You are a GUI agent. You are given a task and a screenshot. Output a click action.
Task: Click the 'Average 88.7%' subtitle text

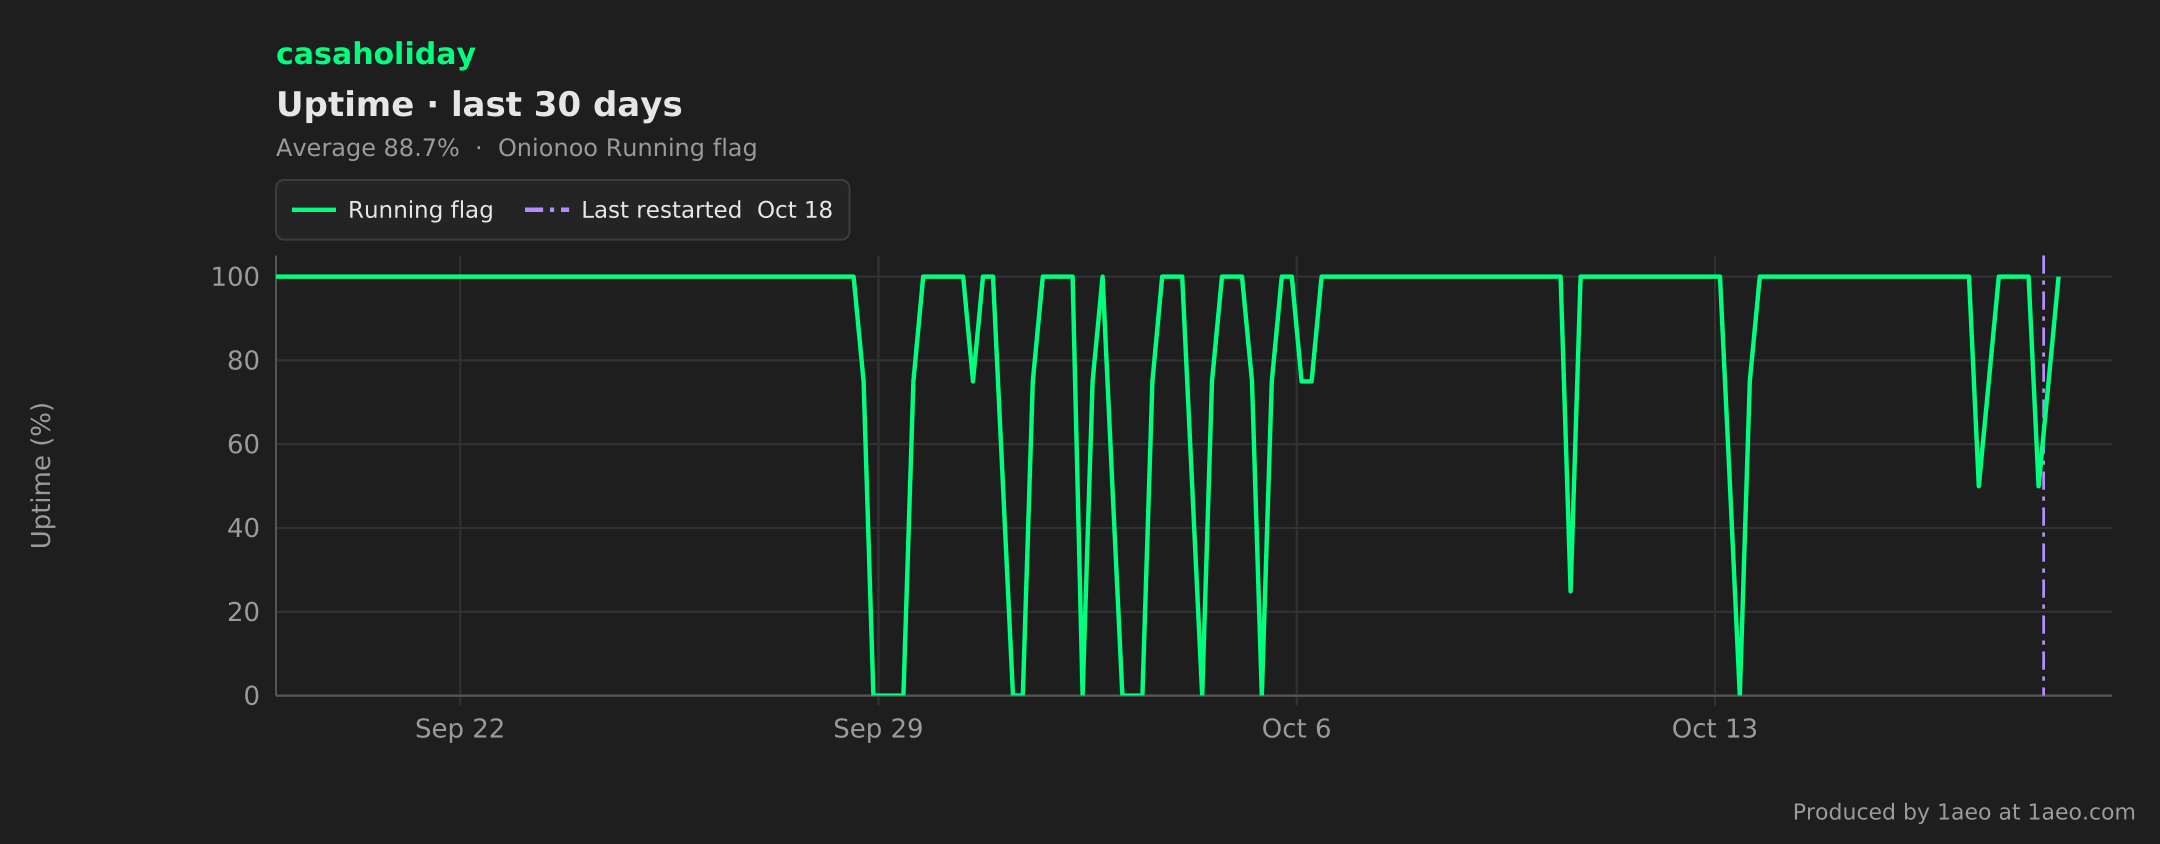(367, 148)
